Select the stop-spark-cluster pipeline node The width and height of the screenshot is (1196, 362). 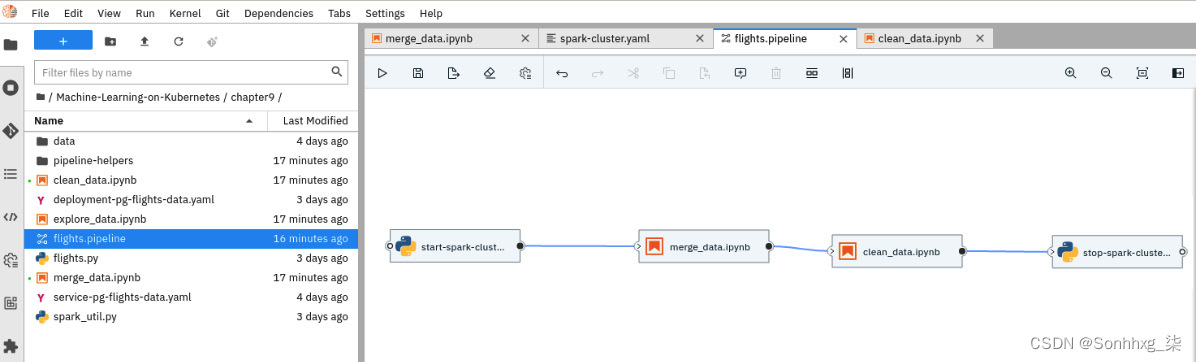click(x=1117, y=251)
